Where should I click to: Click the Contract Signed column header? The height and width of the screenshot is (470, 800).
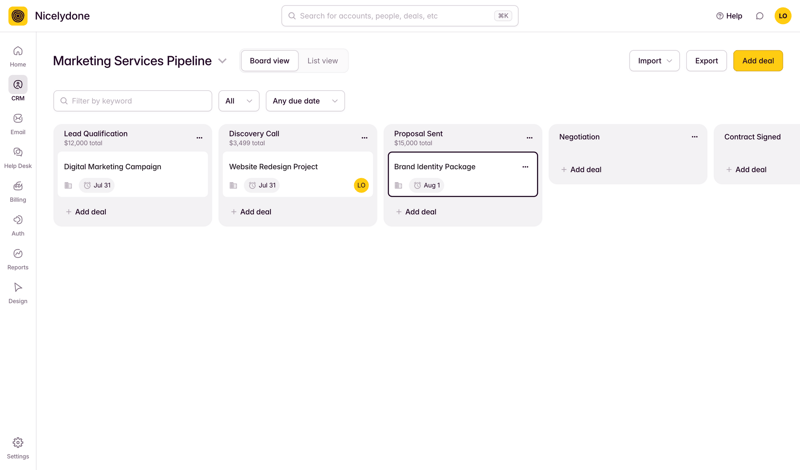coord(753,137)
